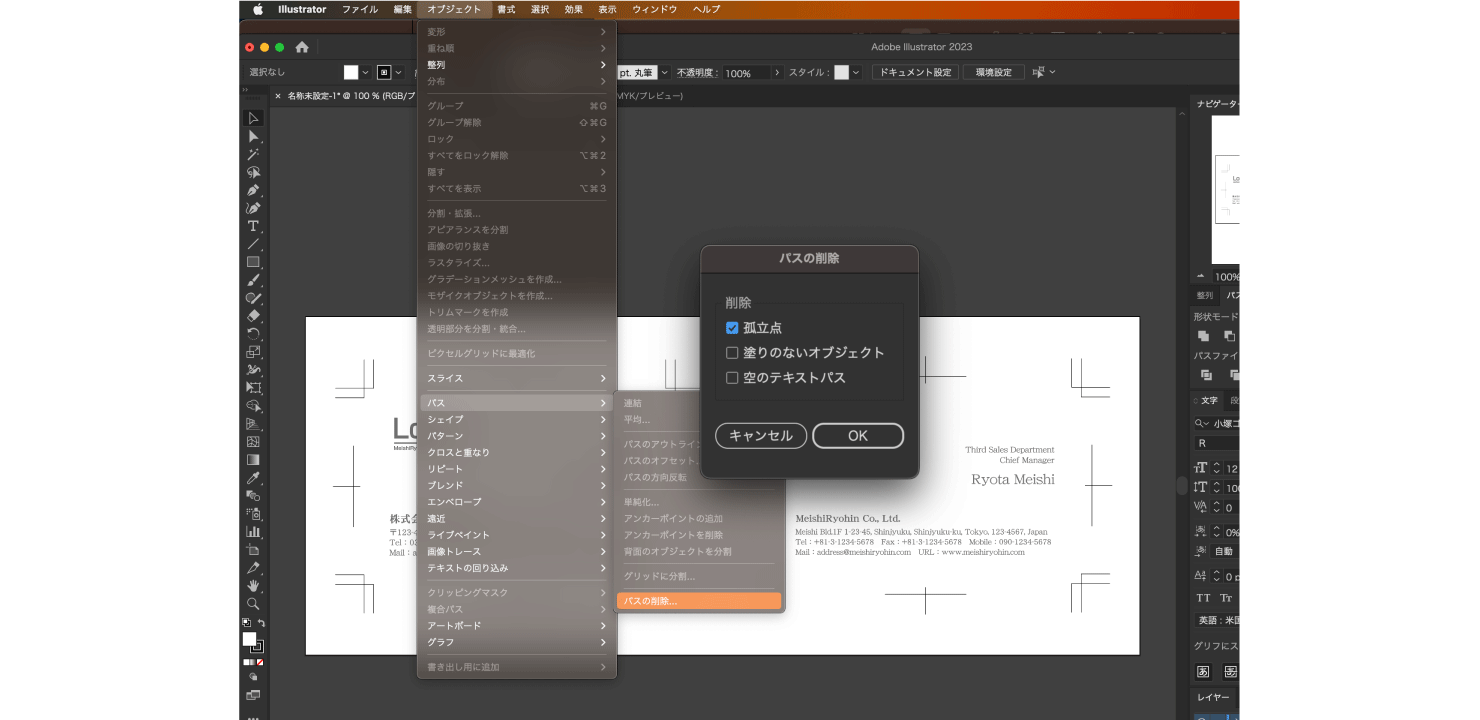Select the Column Graph tool
The image size is (1480, 720).
[253, 532]
